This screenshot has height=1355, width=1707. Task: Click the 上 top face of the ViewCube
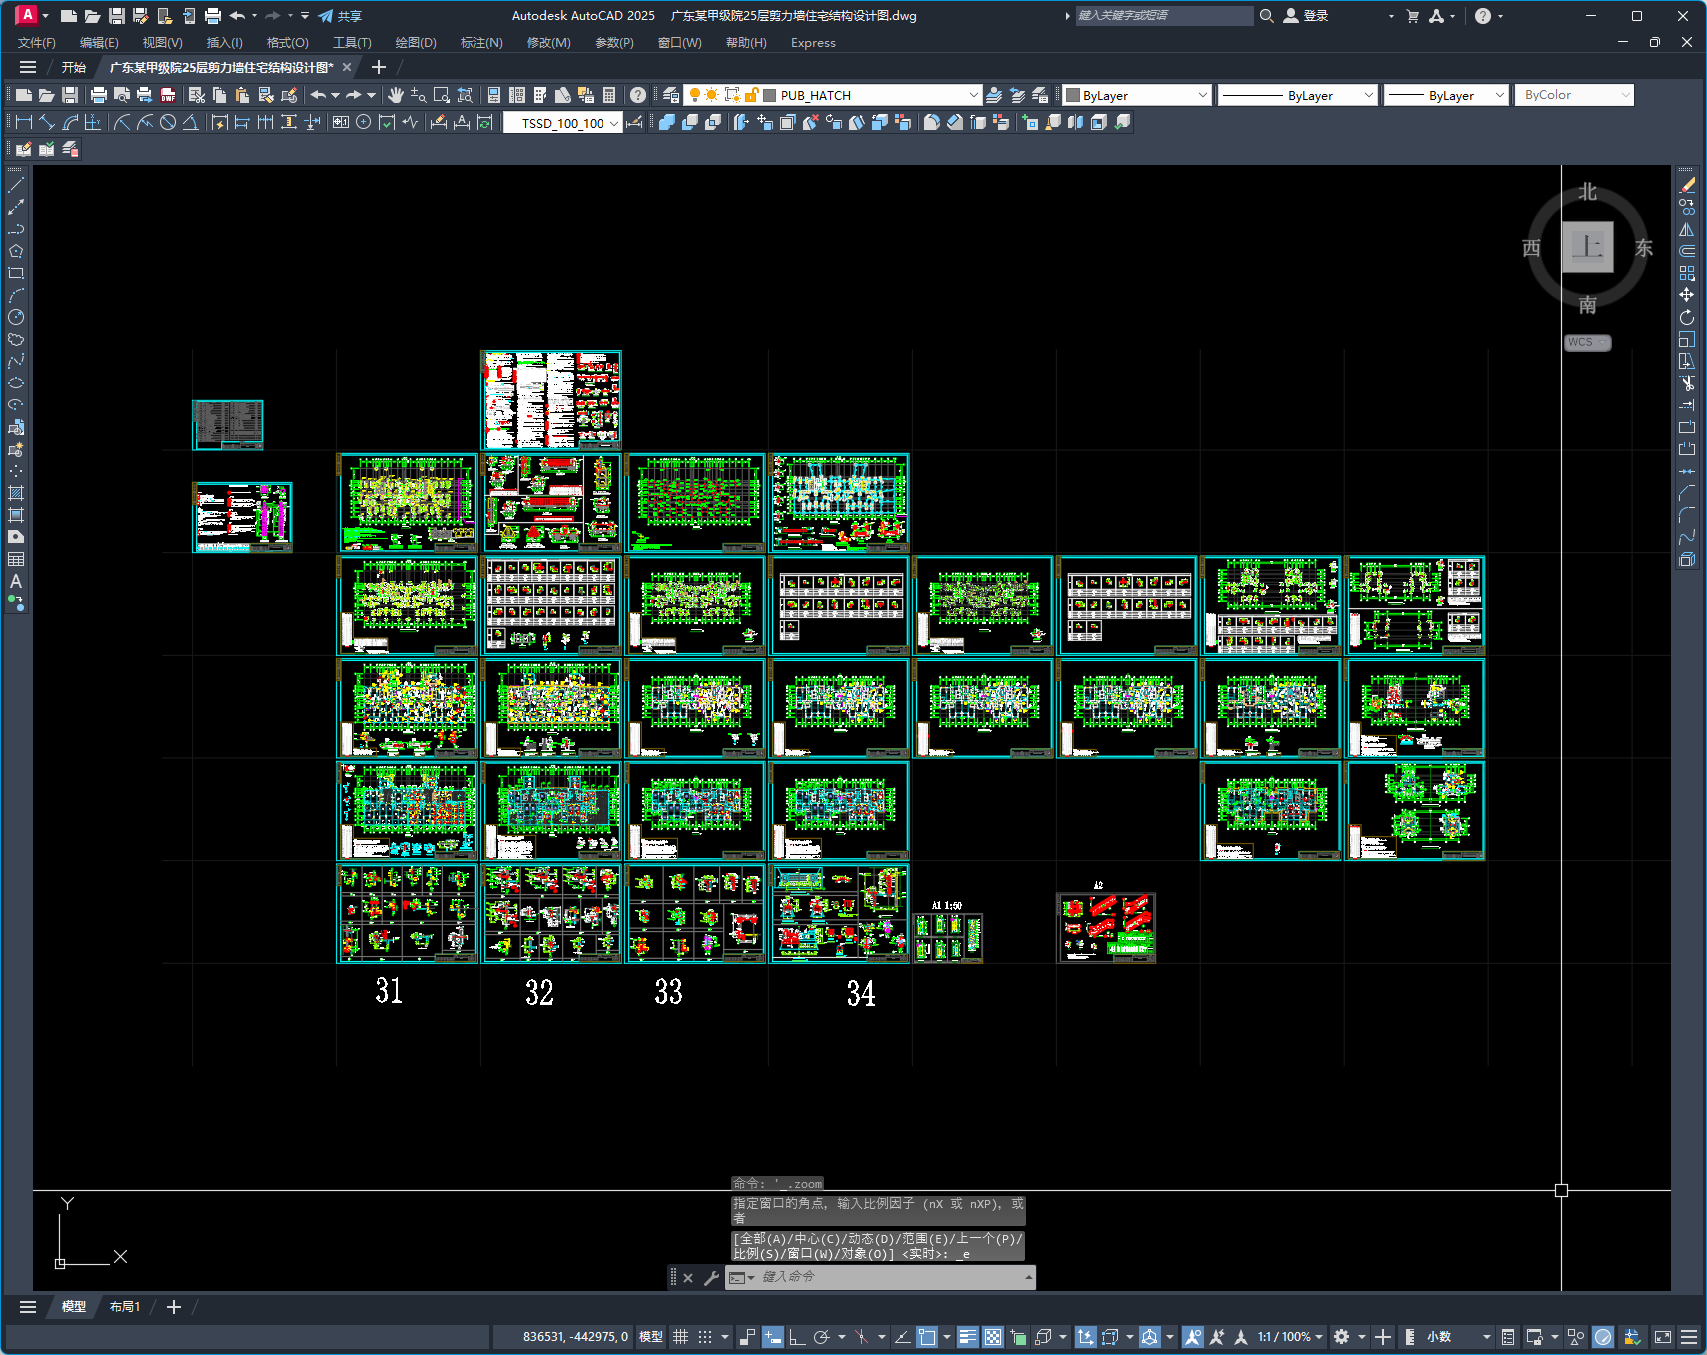(x=1588, y=247)
